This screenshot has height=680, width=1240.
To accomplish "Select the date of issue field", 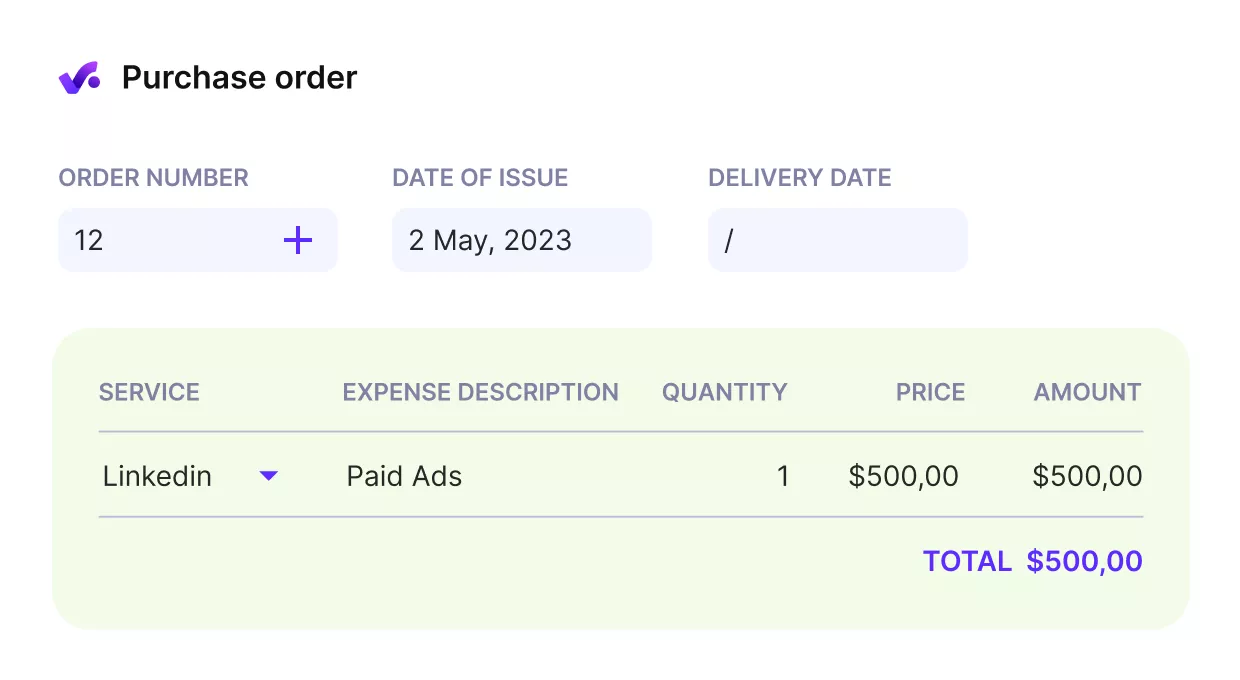I will pyautogui.click(x=521, y=240).
